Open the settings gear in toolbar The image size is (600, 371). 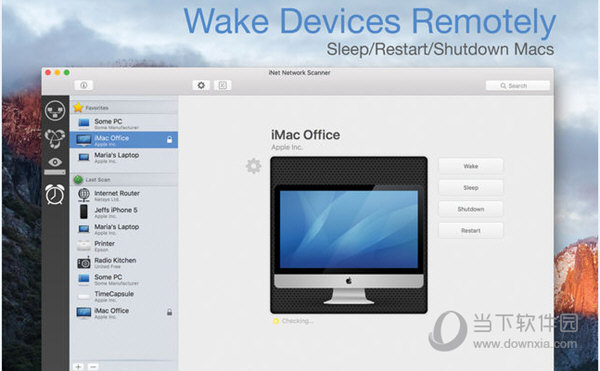(x=201, y=85)
